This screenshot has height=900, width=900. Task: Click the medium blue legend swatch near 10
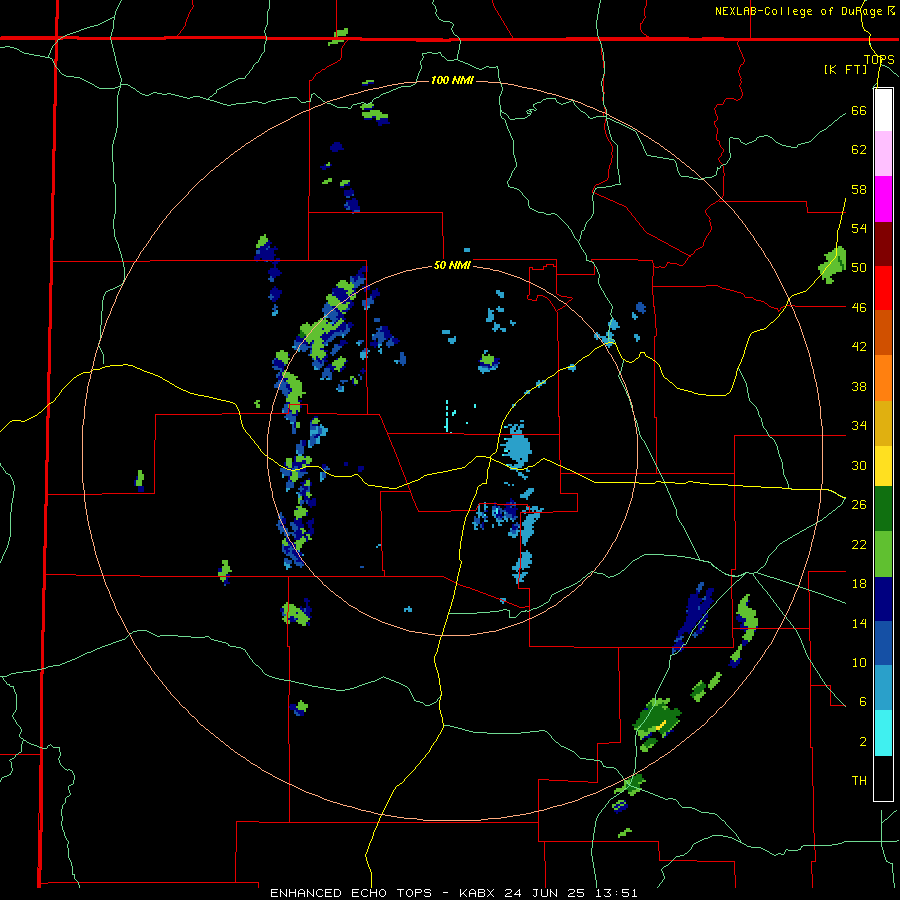[883, 643]
